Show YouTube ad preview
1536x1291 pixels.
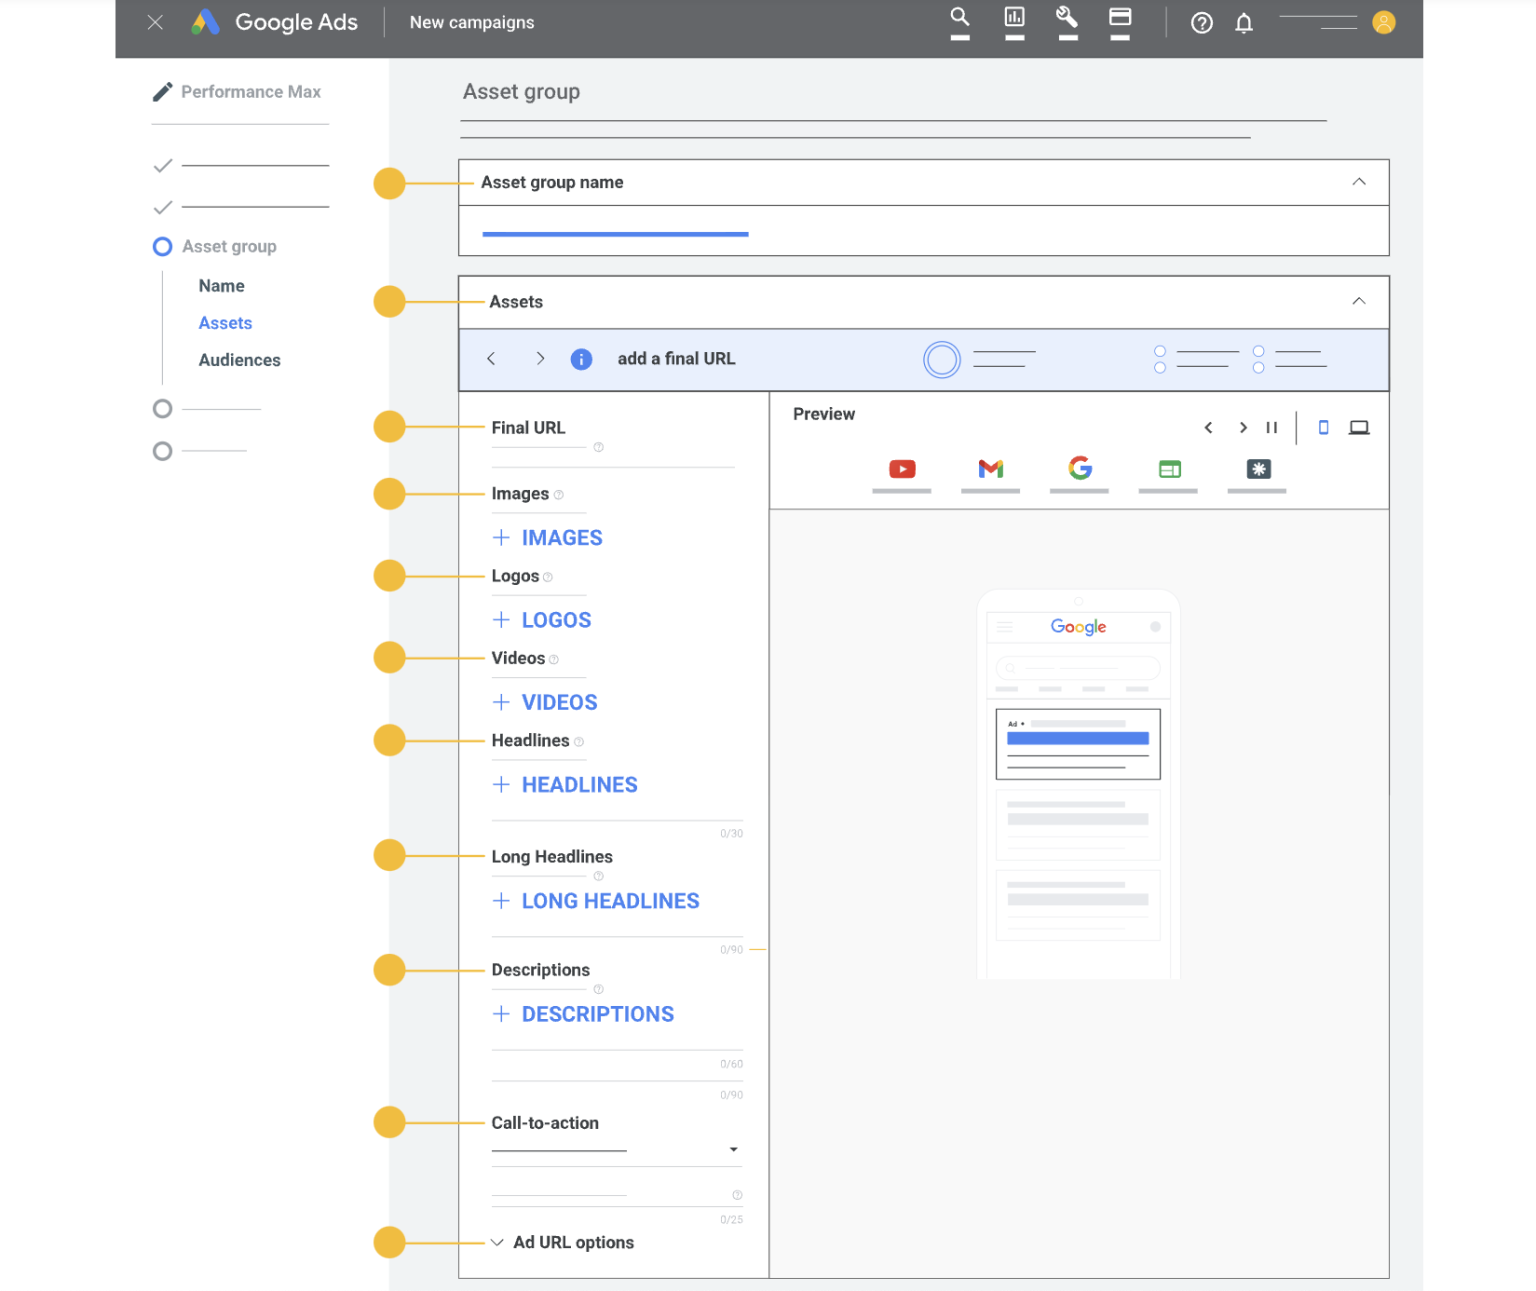(902, 469)
